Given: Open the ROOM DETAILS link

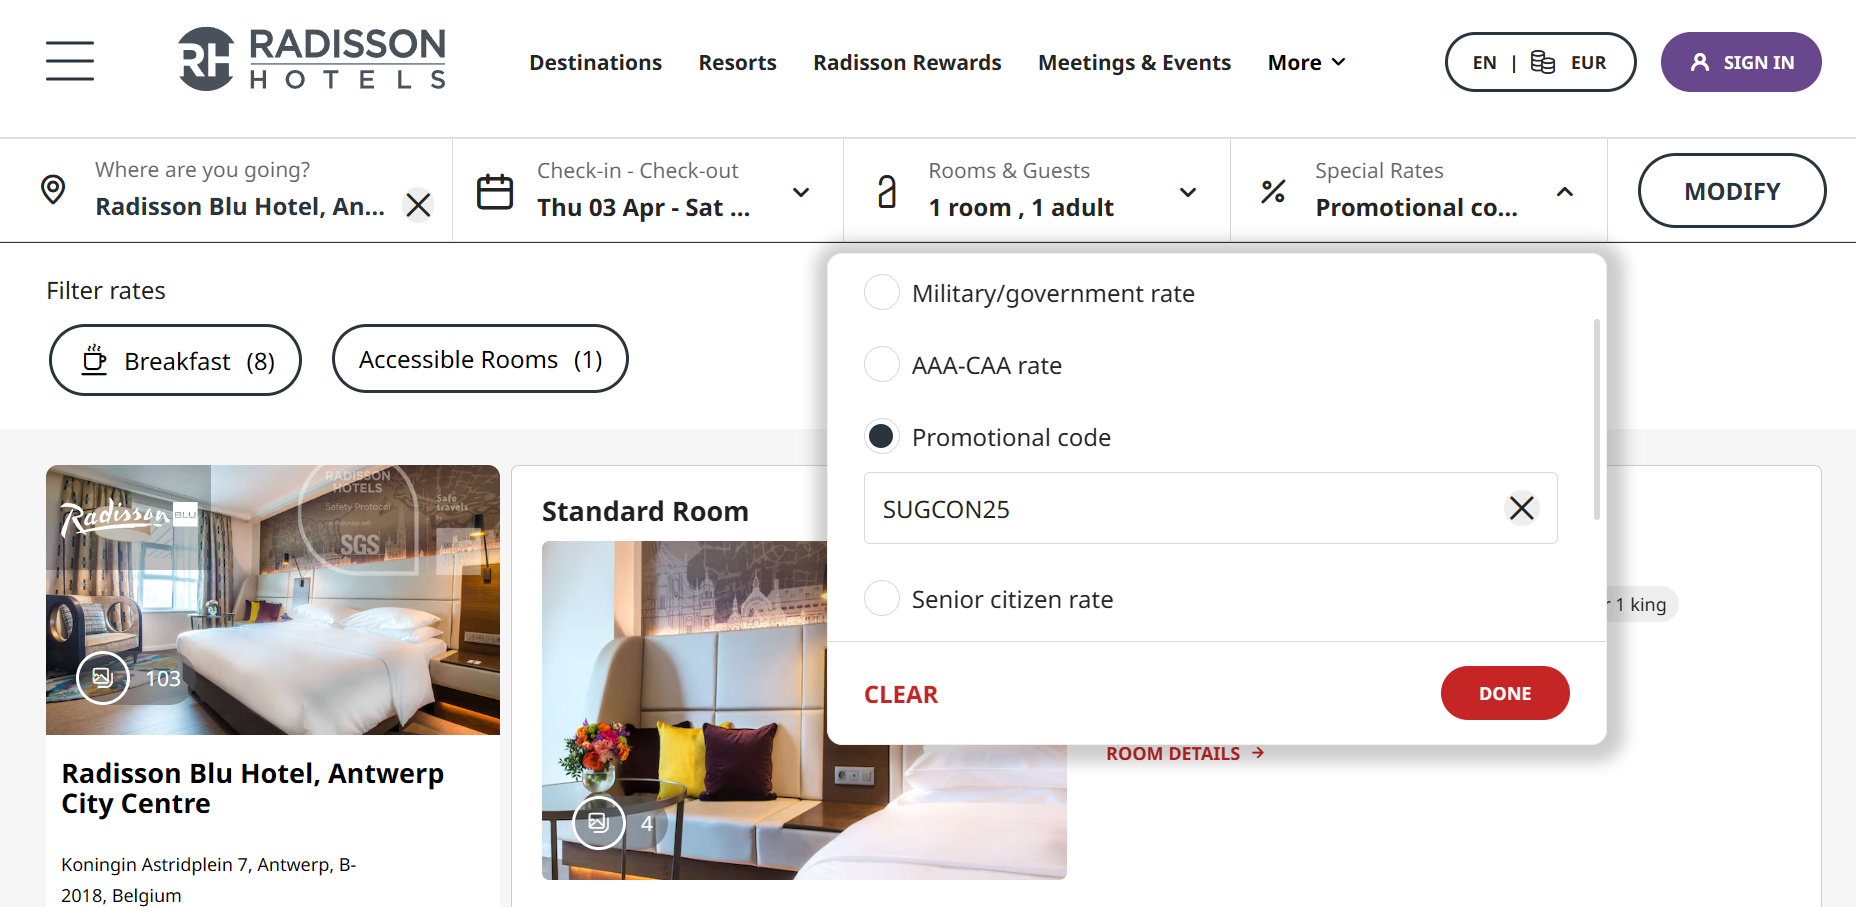Looking at the screenshot, I should 1186,753.
